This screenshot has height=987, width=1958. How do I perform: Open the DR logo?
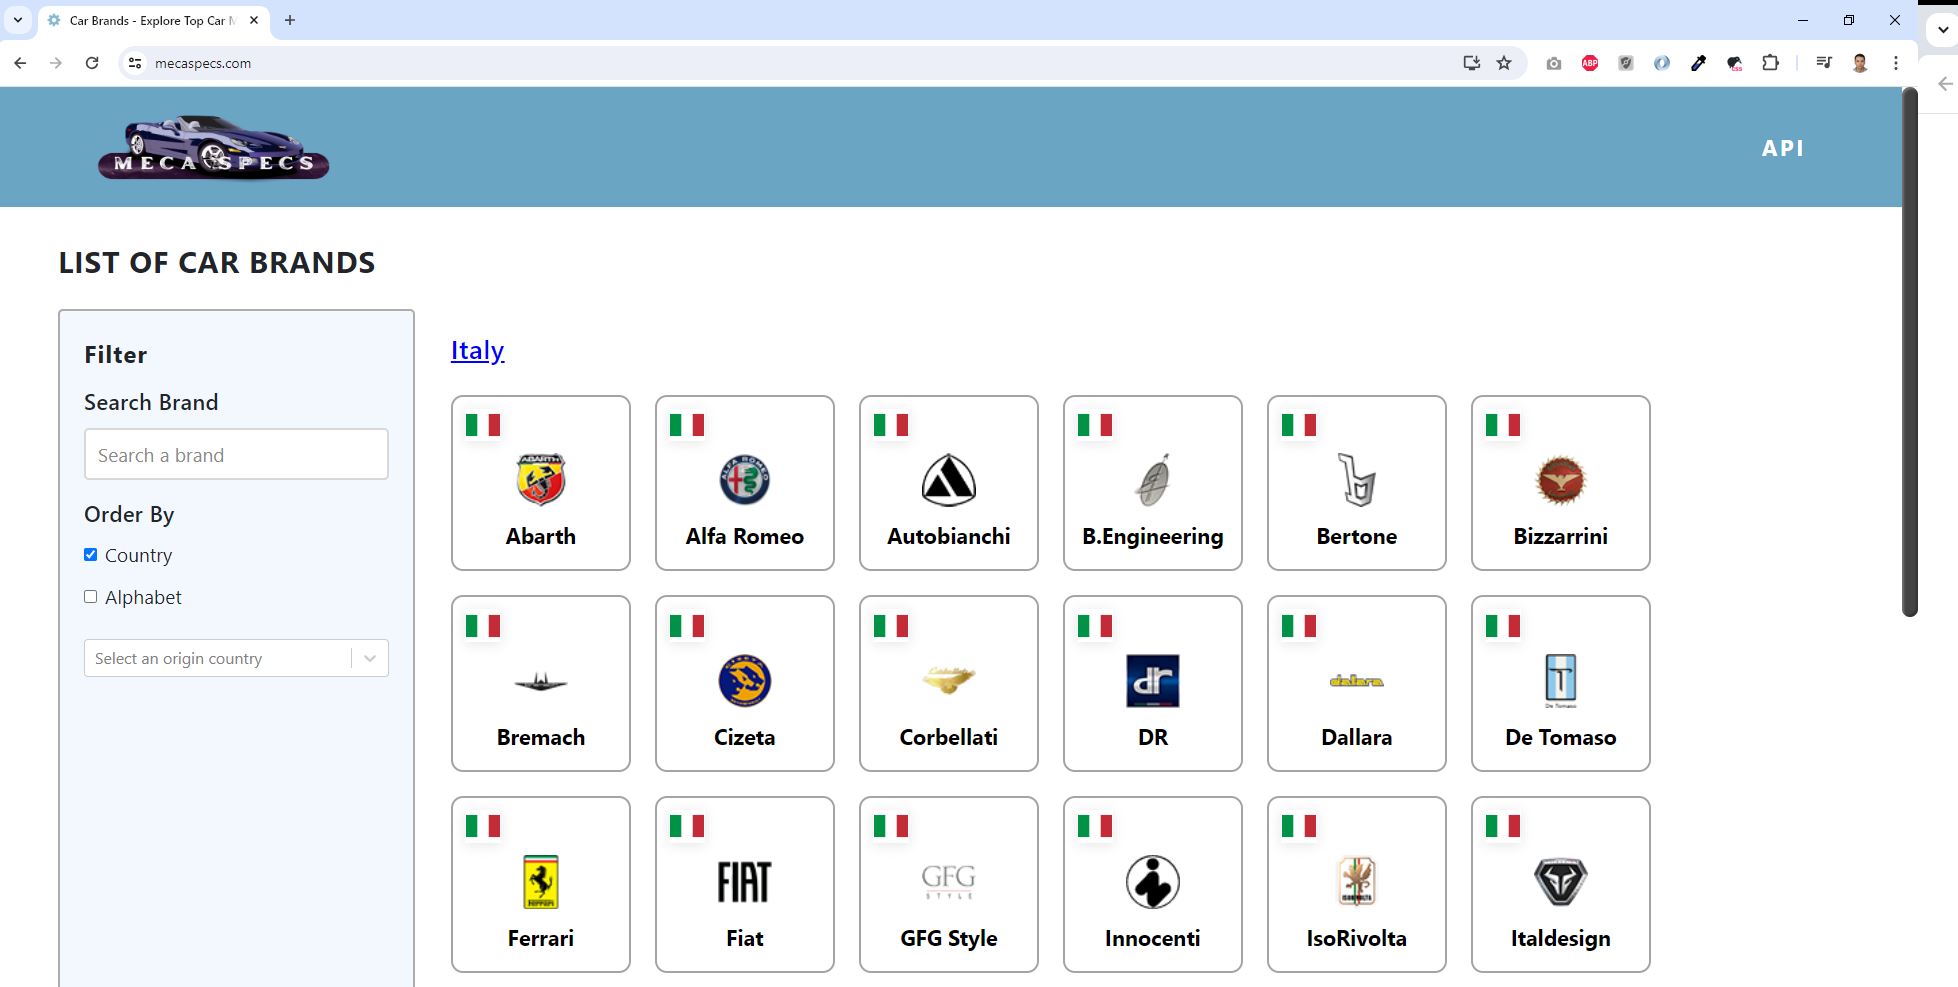pos(1153,681)
